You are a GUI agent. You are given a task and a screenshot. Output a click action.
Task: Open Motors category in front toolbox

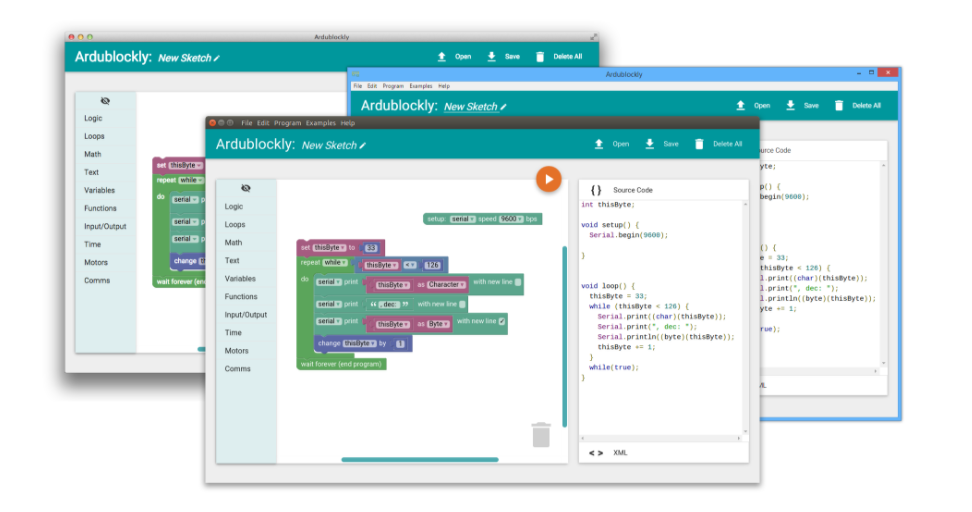point(236,350)
